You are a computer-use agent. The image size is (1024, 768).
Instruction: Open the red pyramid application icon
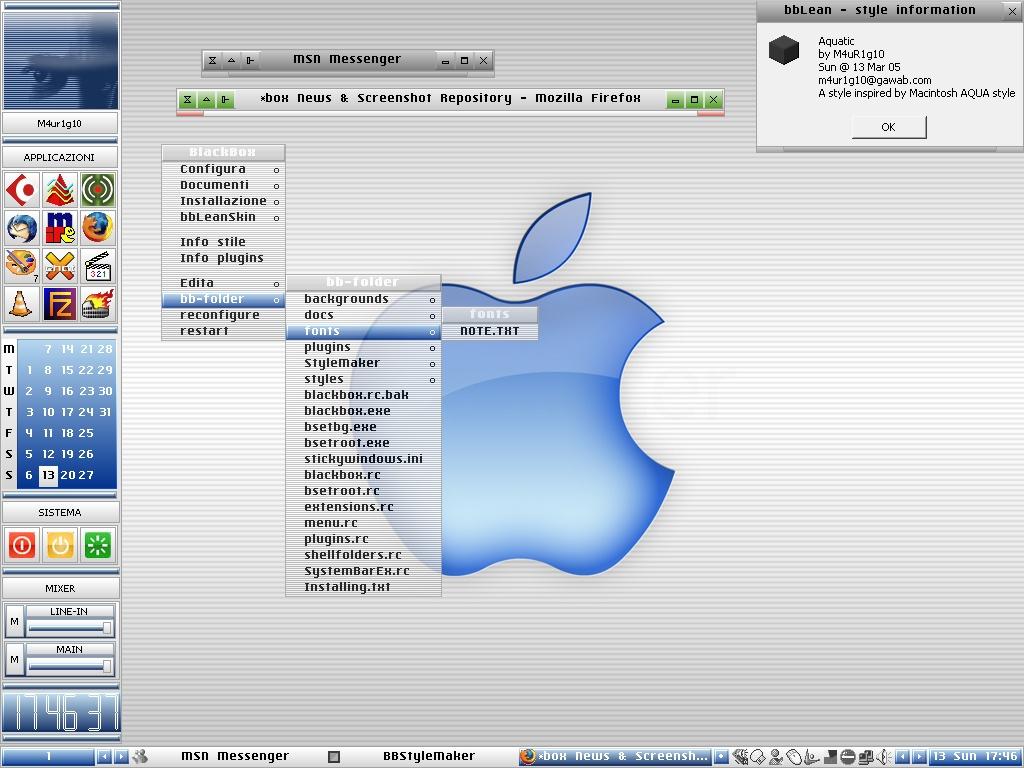[60, 190]
